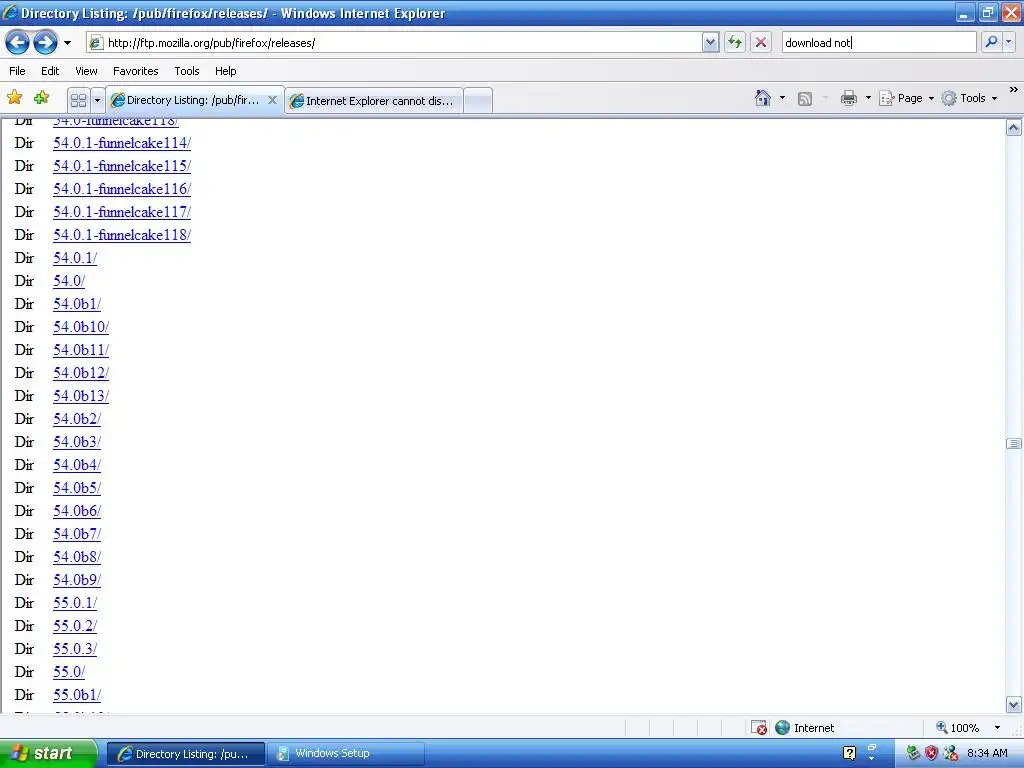Open the 54.0b10/ directory link
The height and width of the screenshot is (768, 1024).
pos(81,327)
